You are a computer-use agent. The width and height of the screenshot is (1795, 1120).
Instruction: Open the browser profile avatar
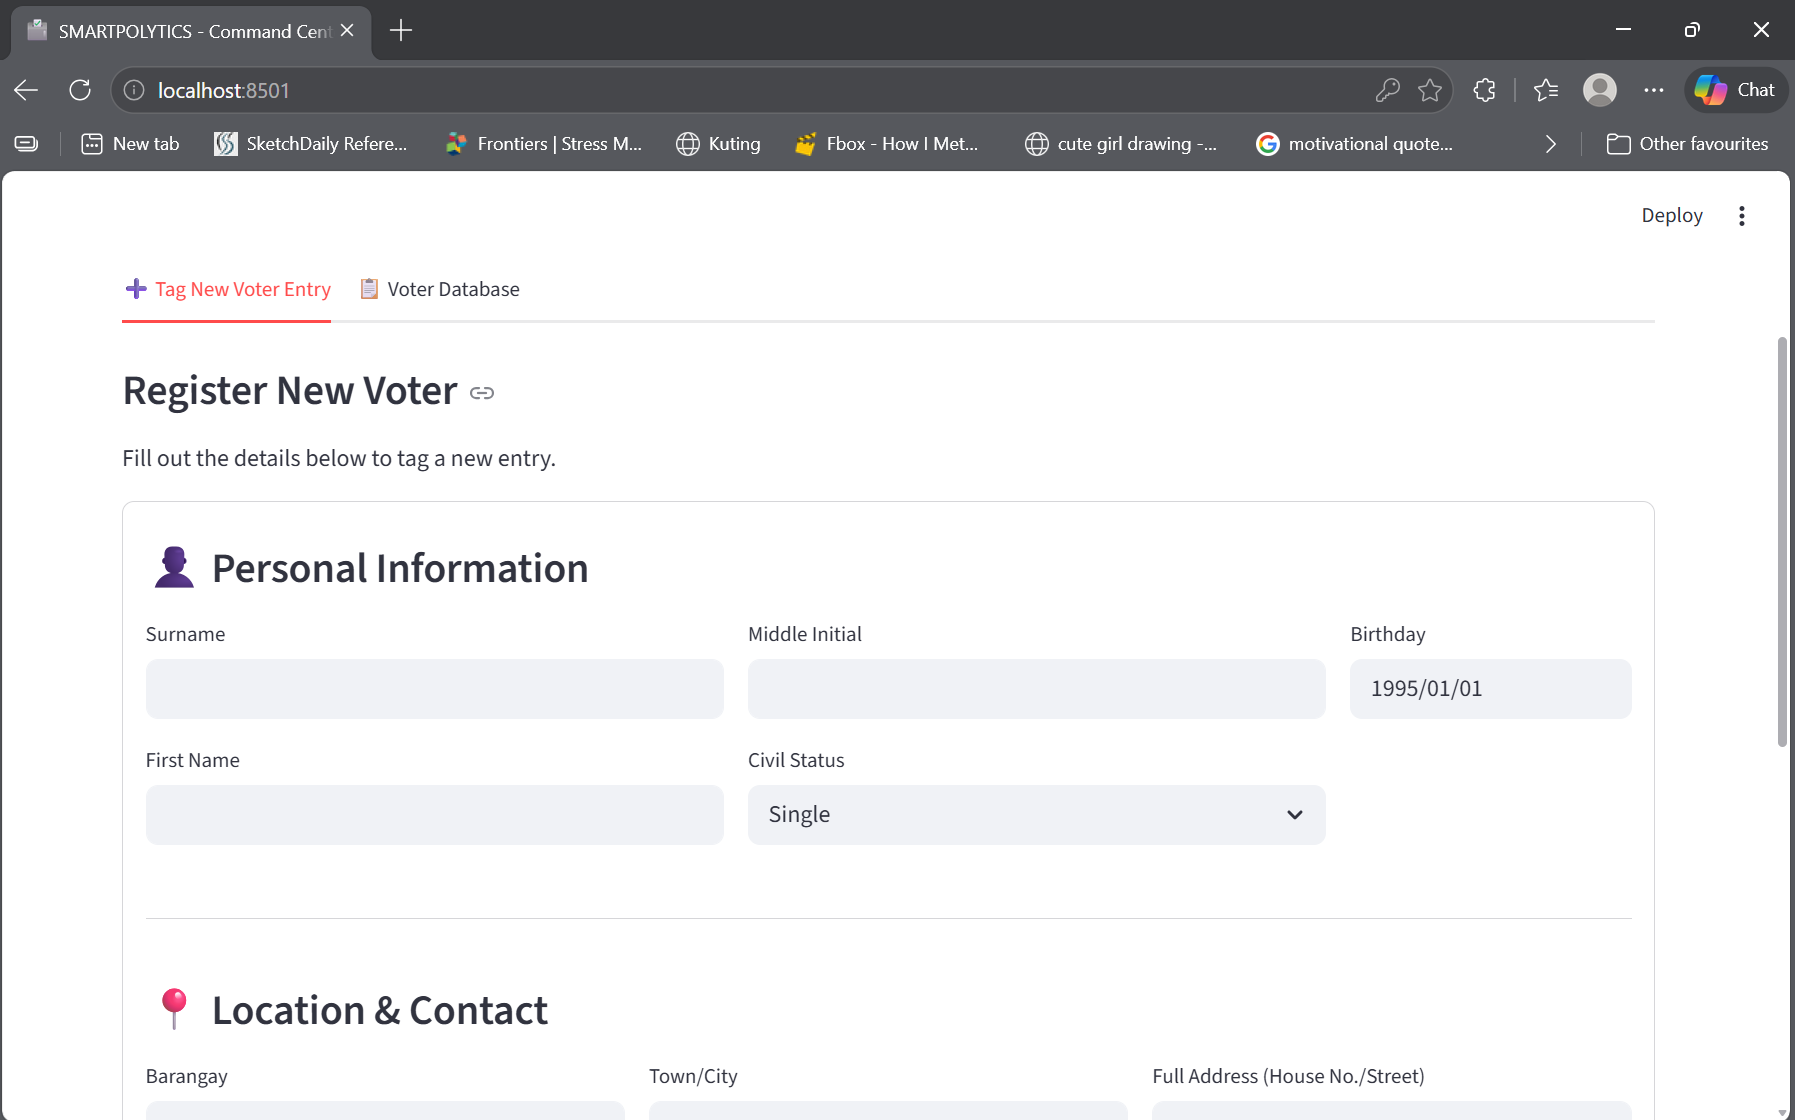click(1599, 90)
